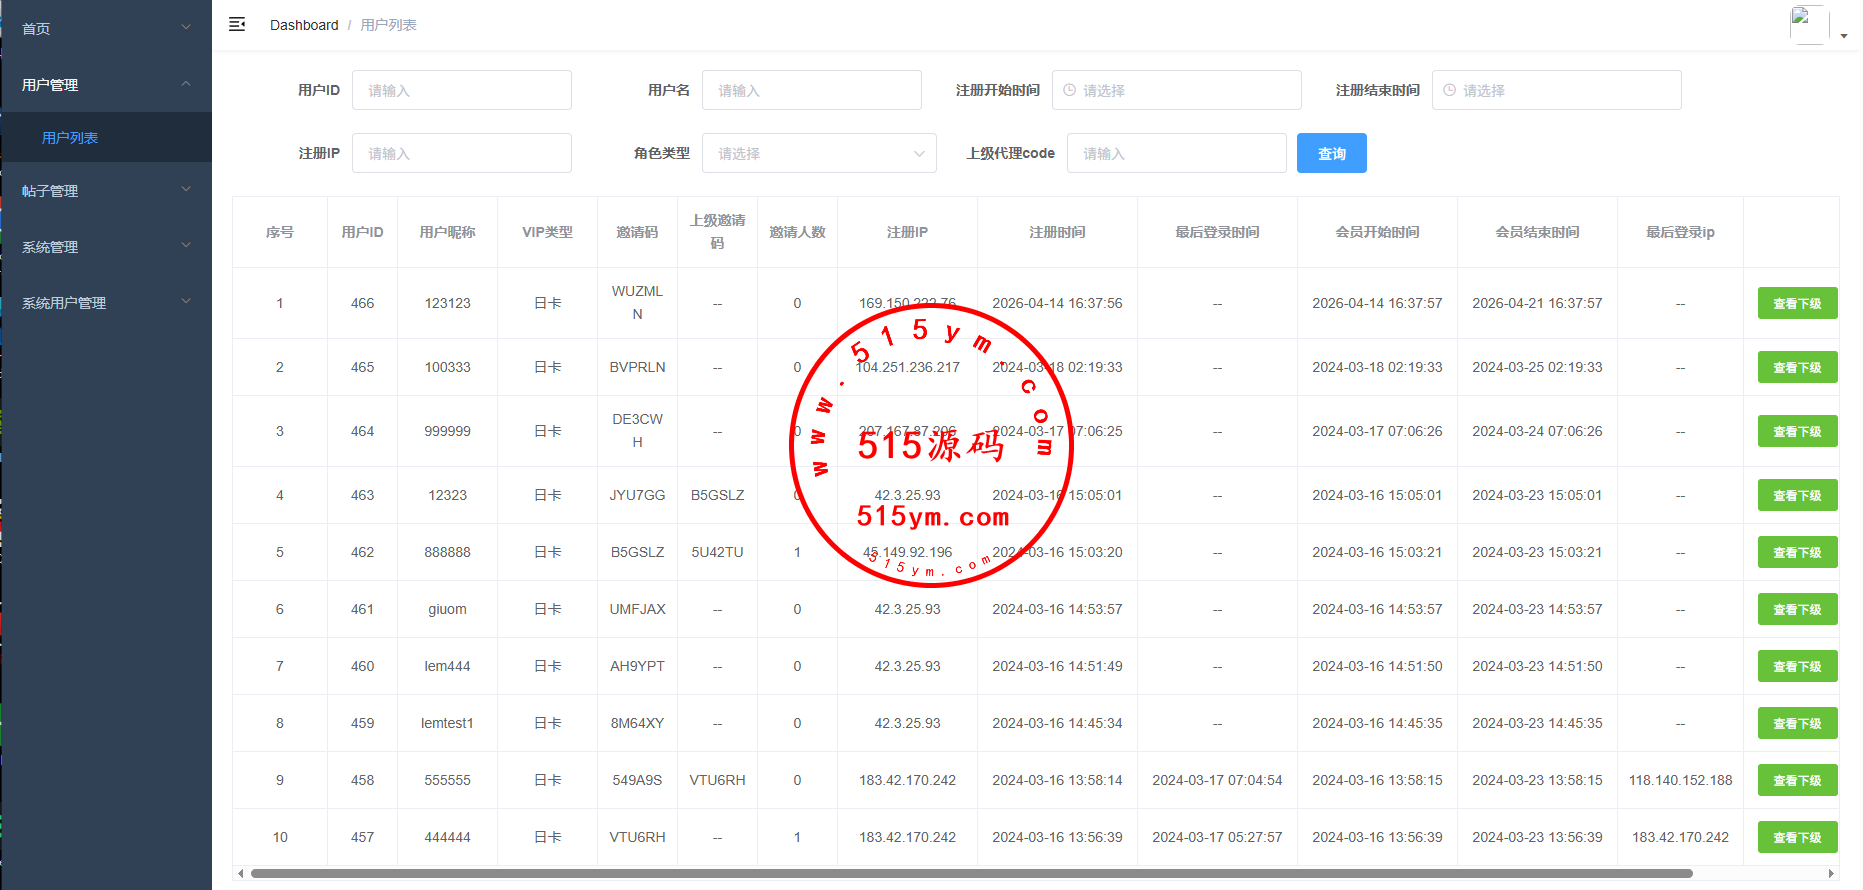Open the 首页 sidebar menu item
Screen dimensions: 1863x890
coord(105,28)
